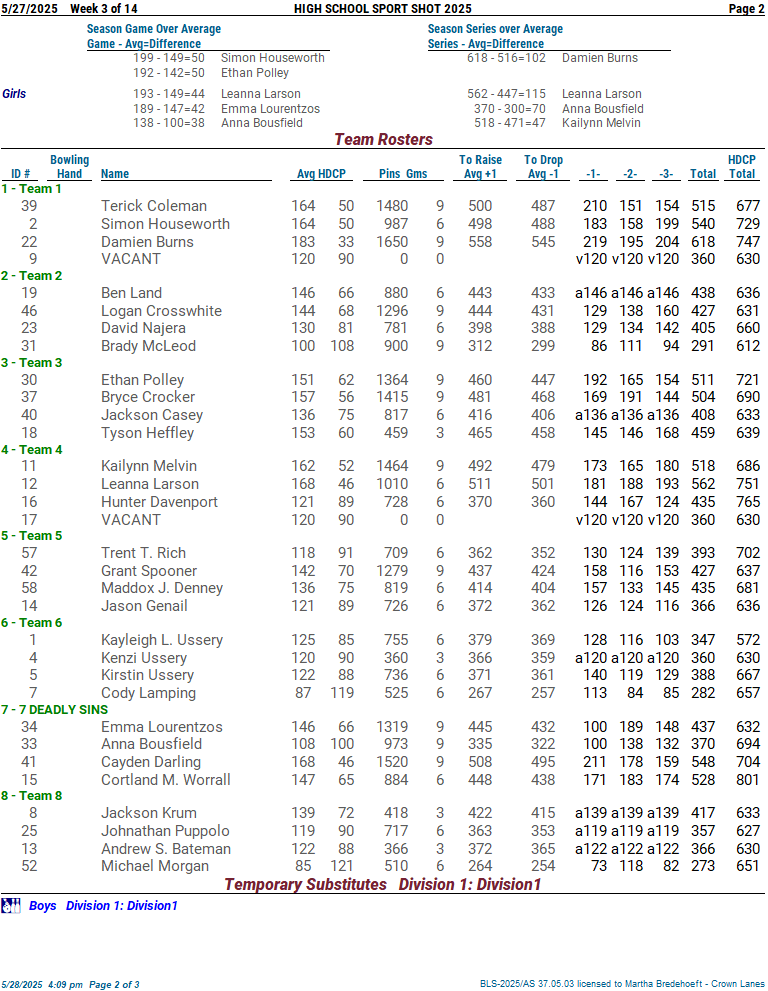Select the 'Team Rosters' heading
This screenshot has height=991, width=768.
[383, 139]
